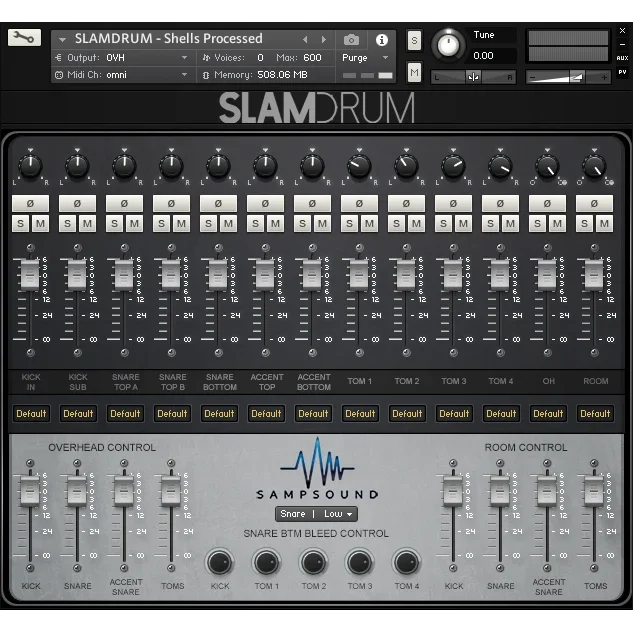Click the AUX button in header
This screenshot has width=633, height=633.
(622, 58)
